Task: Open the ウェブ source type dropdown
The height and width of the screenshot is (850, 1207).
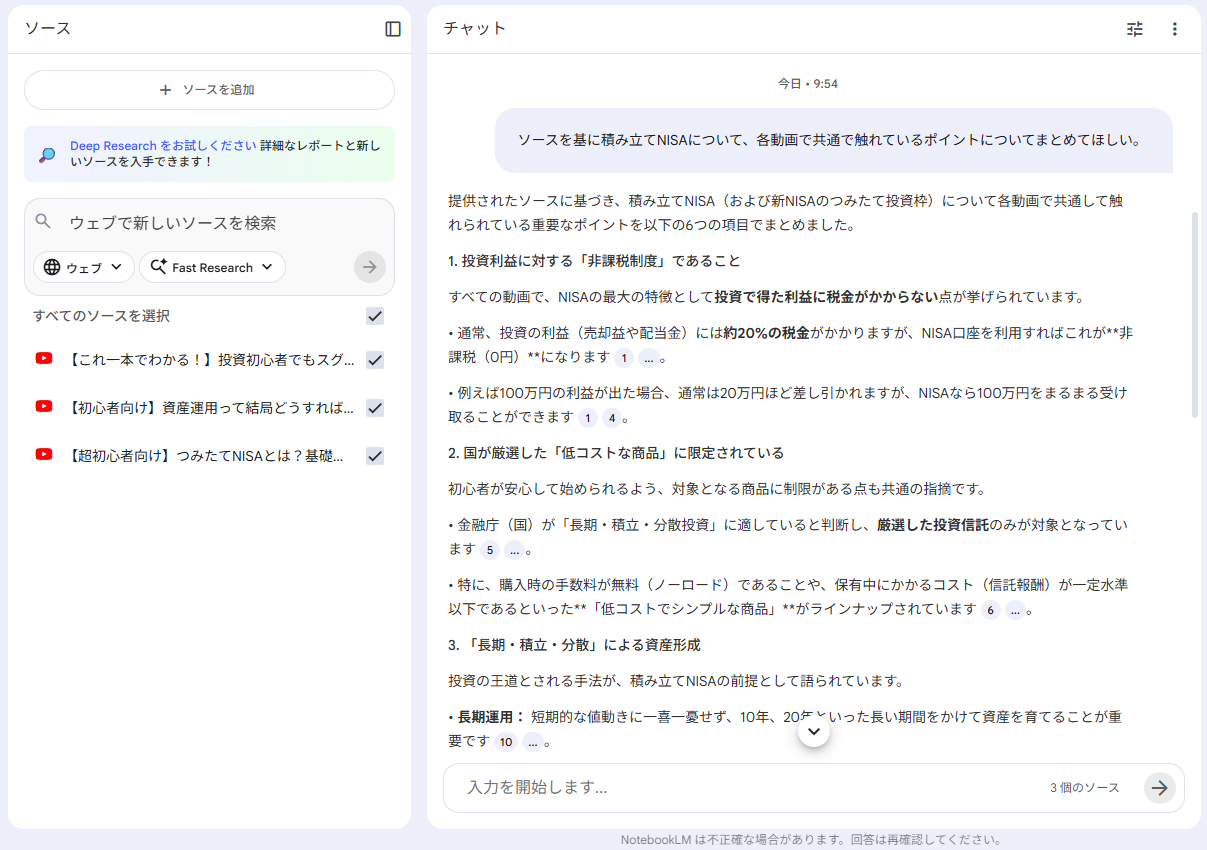Action: click(x=84, y=267)
